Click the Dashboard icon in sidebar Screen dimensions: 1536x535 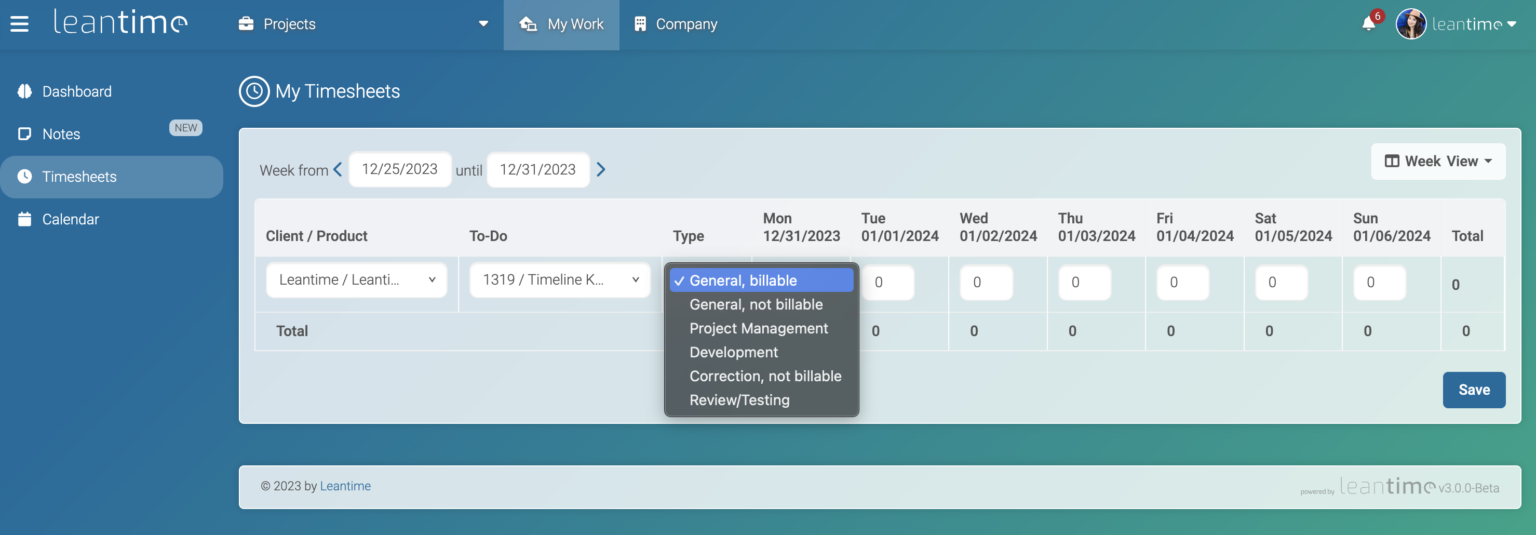tap(25, 91)
